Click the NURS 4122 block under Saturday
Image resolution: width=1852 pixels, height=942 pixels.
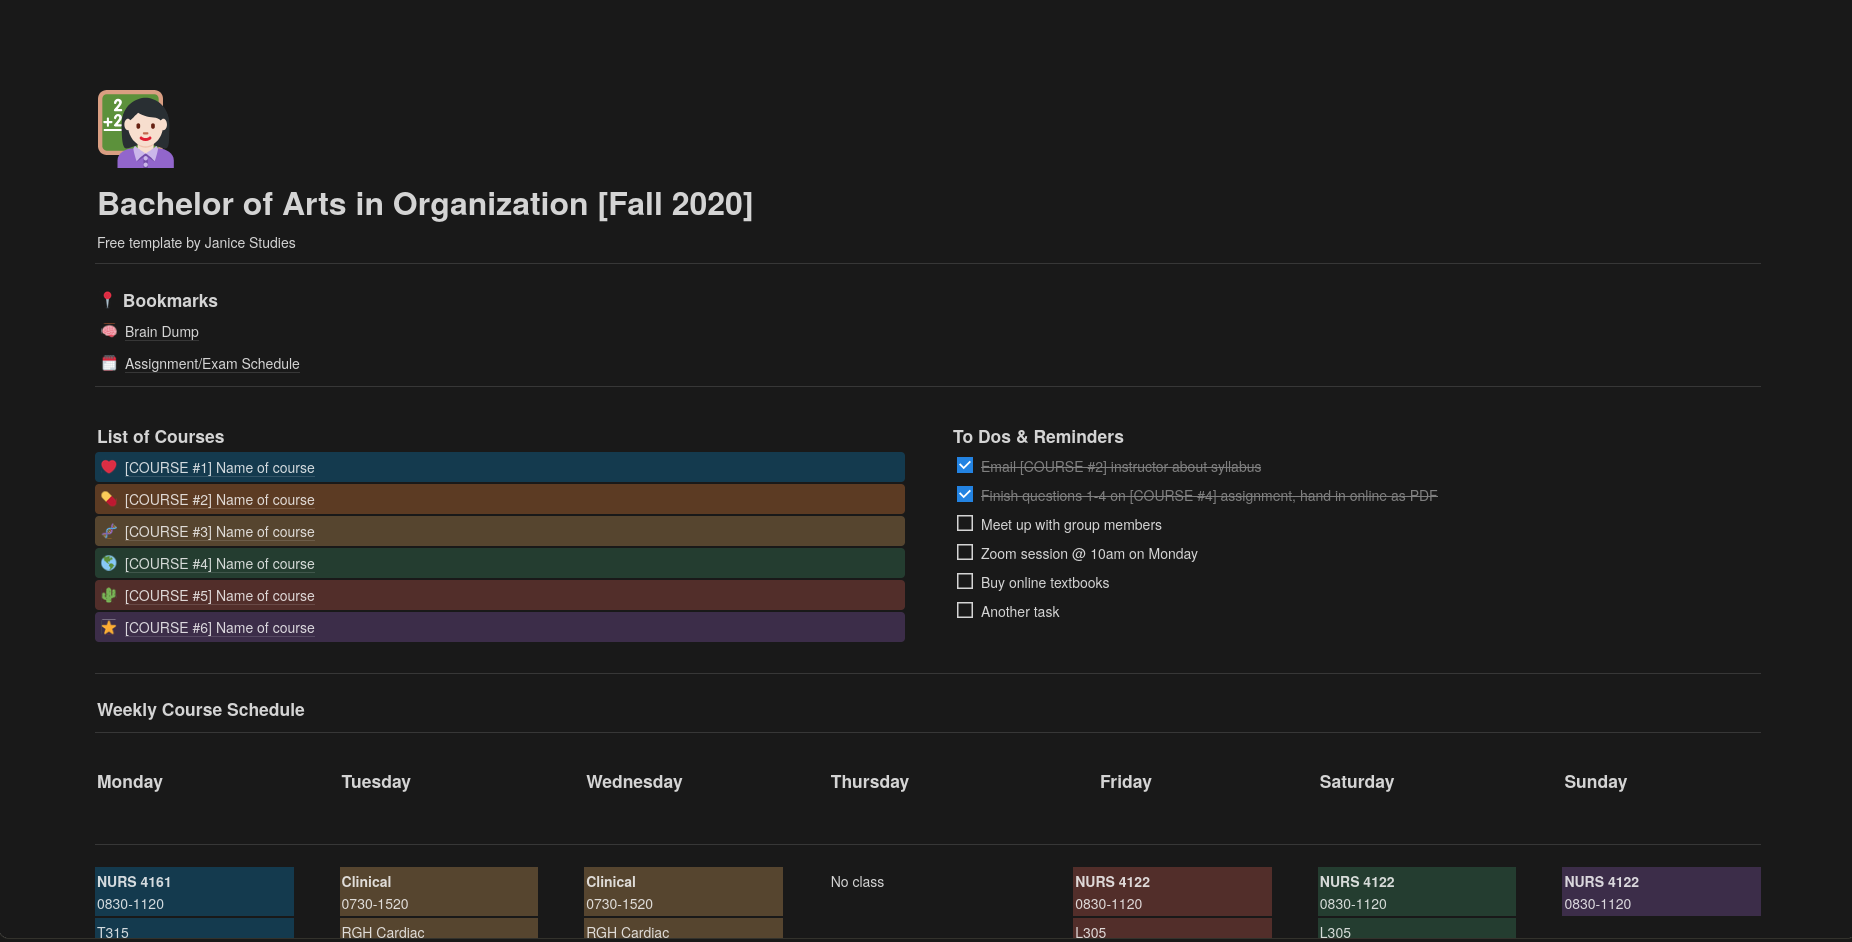click(1417, 891)
